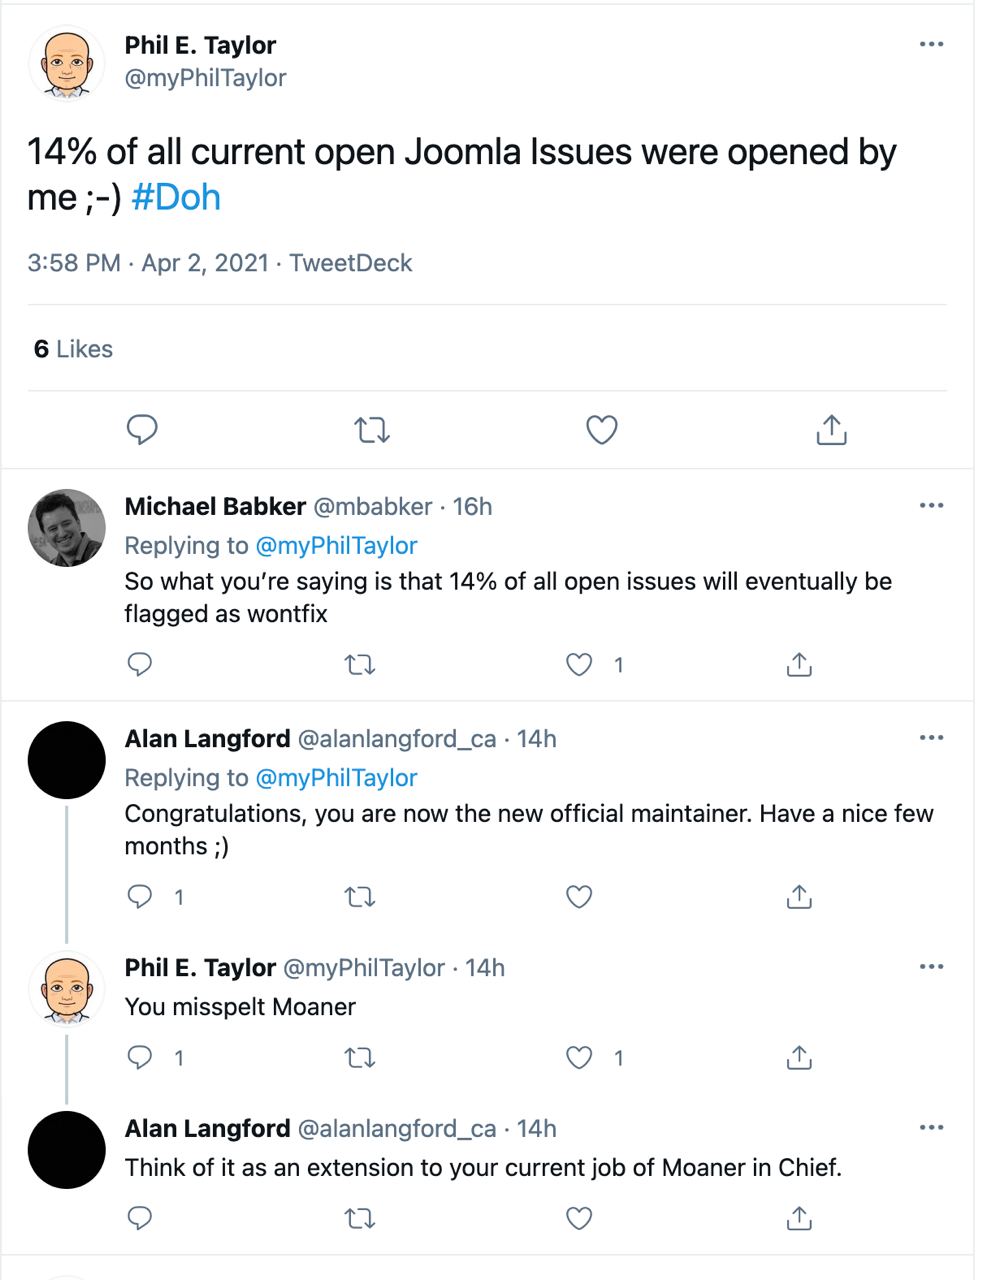The image size is (996, 1280).
Task: Like Michael Babker's wontfix reply
Action: point(580,664)
